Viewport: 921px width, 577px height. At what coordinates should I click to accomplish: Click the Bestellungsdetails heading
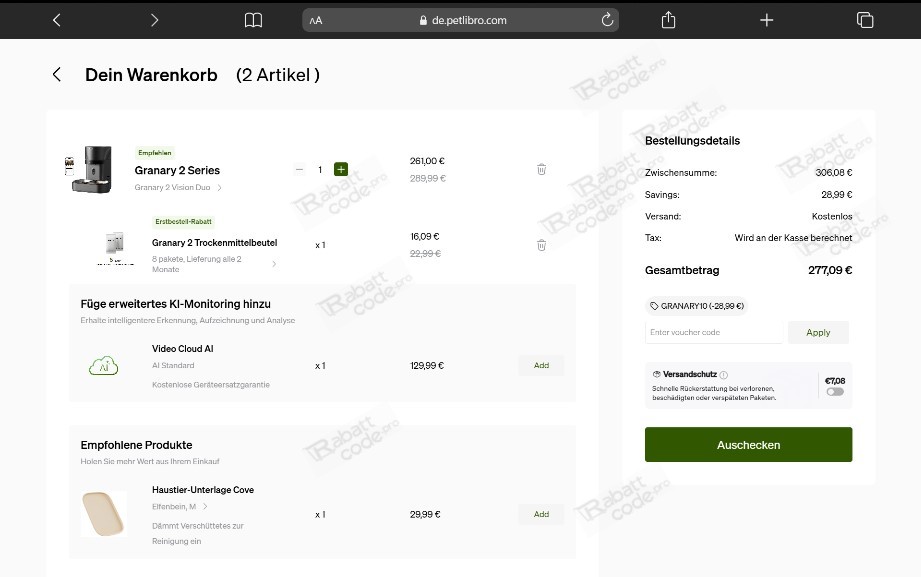tap(693, 140)
